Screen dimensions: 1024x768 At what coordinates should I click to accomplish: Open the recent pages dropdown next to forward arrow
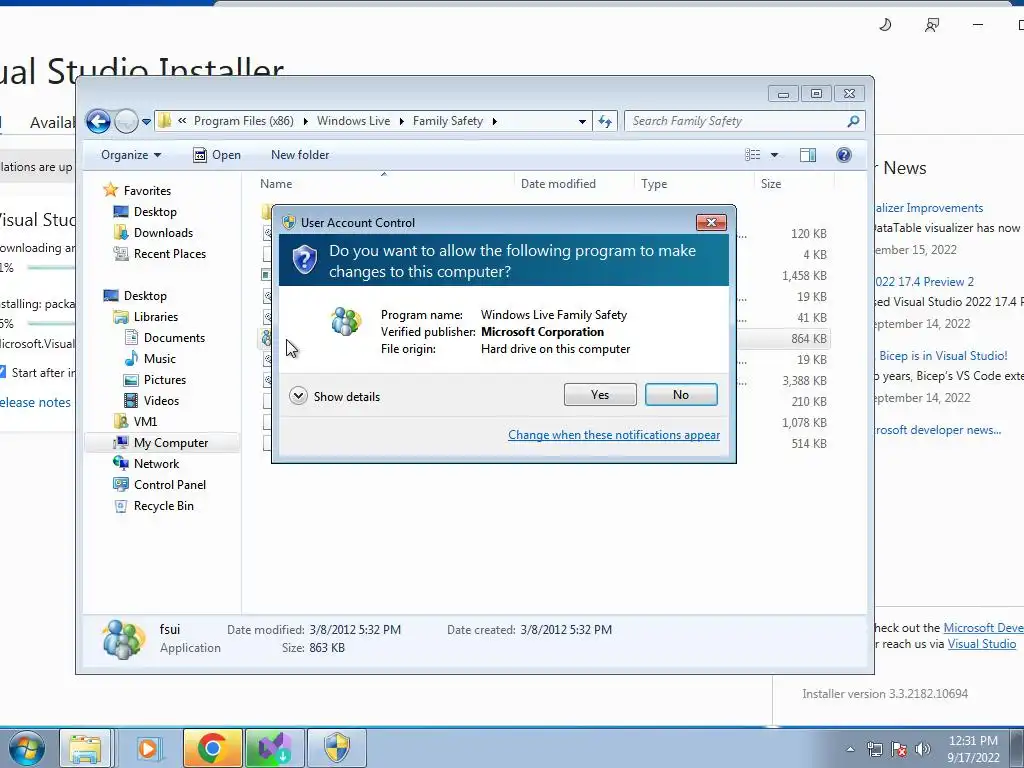tap(146, 121)
